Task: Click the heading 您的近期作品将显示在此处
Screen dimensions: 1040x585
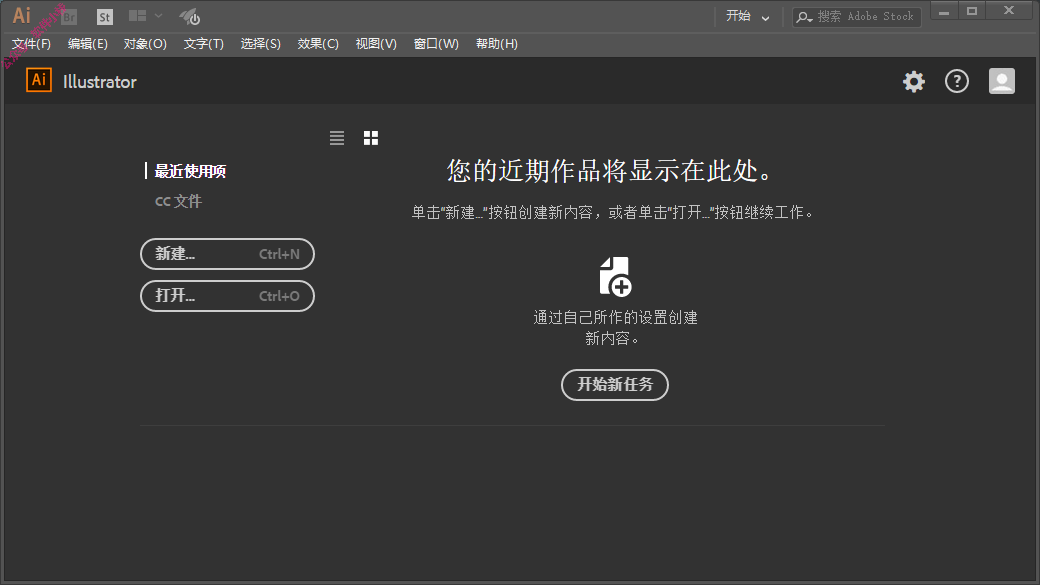Action: tap(609, 171)
